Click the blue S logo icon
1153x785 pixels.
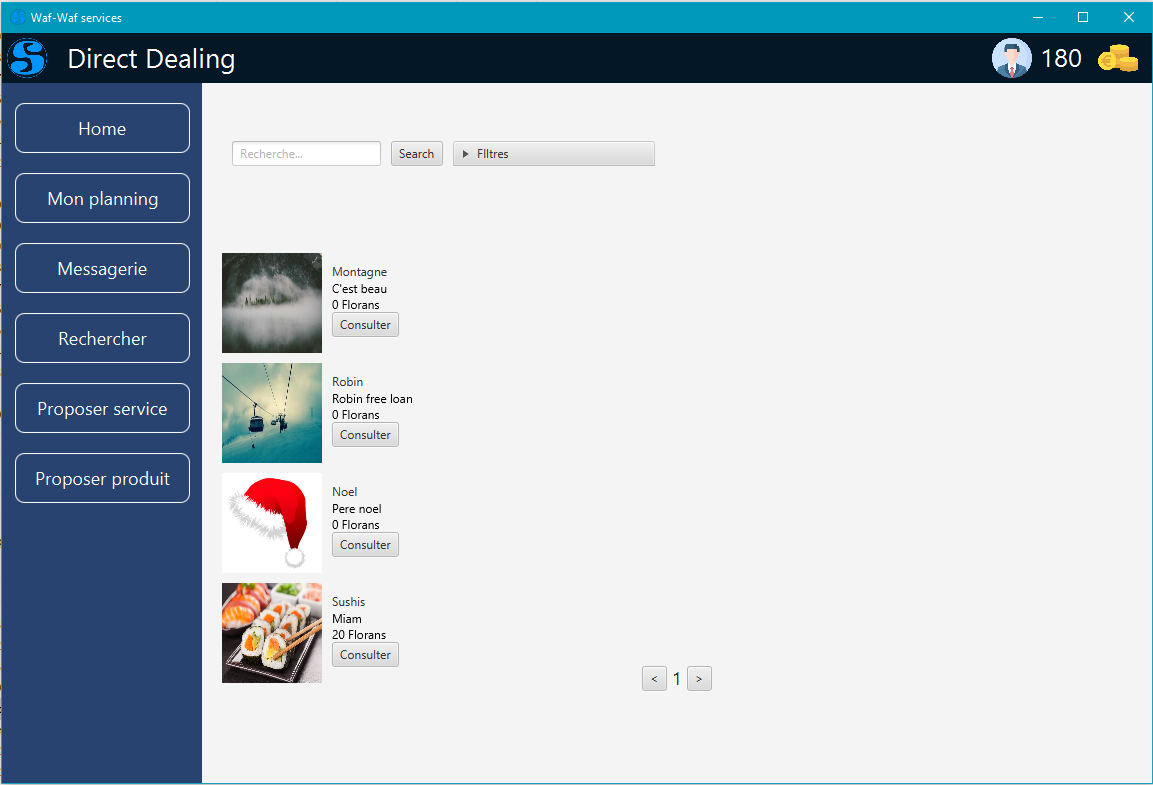pyautogui.click(x=28, y=58)
